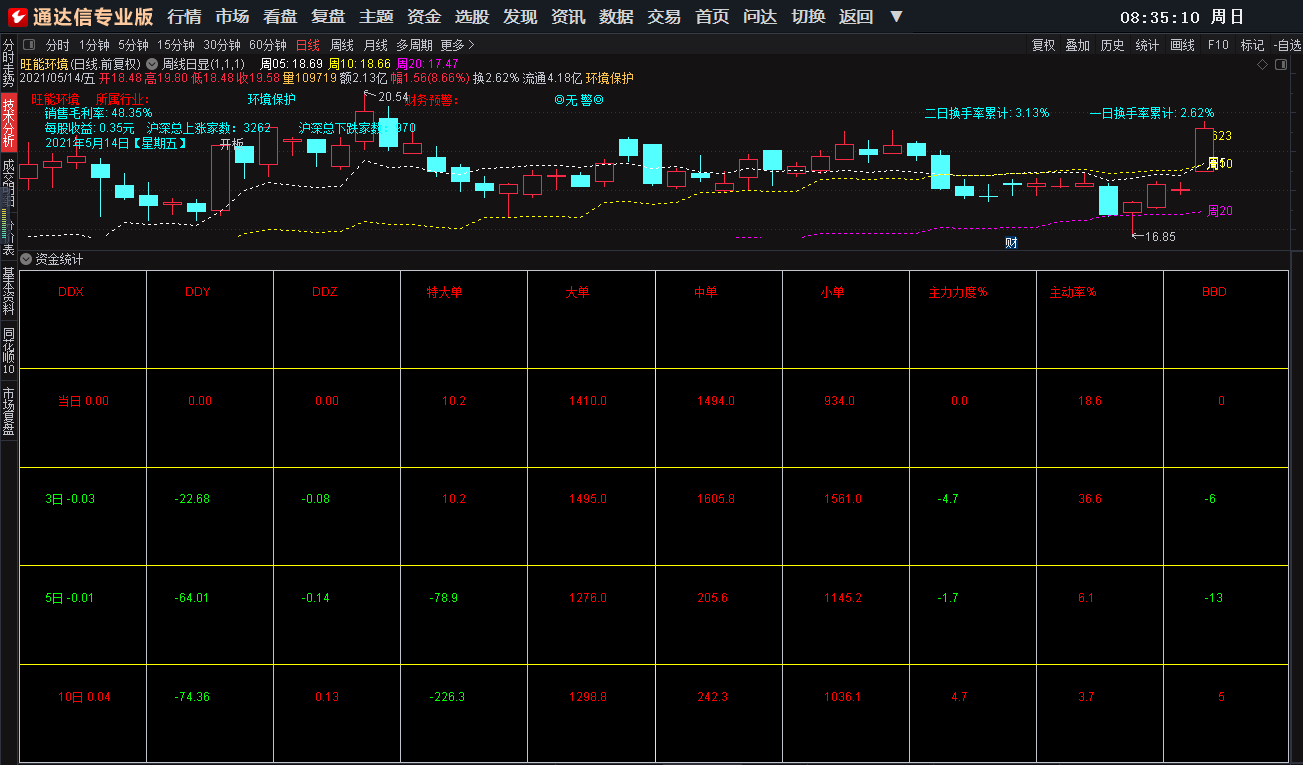The width and height of the screenshot is (1303, 765).
Task: Open F10 company info button
Action: [x=1218, y=45]
